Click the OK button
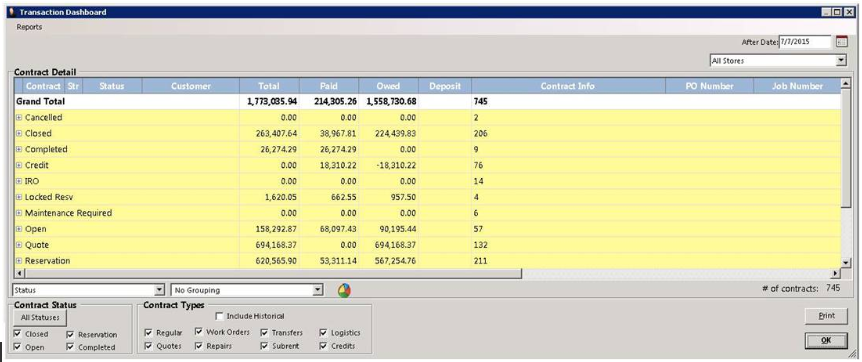The width and height of the screenshot is (862, 362). [x=826, y=341]
